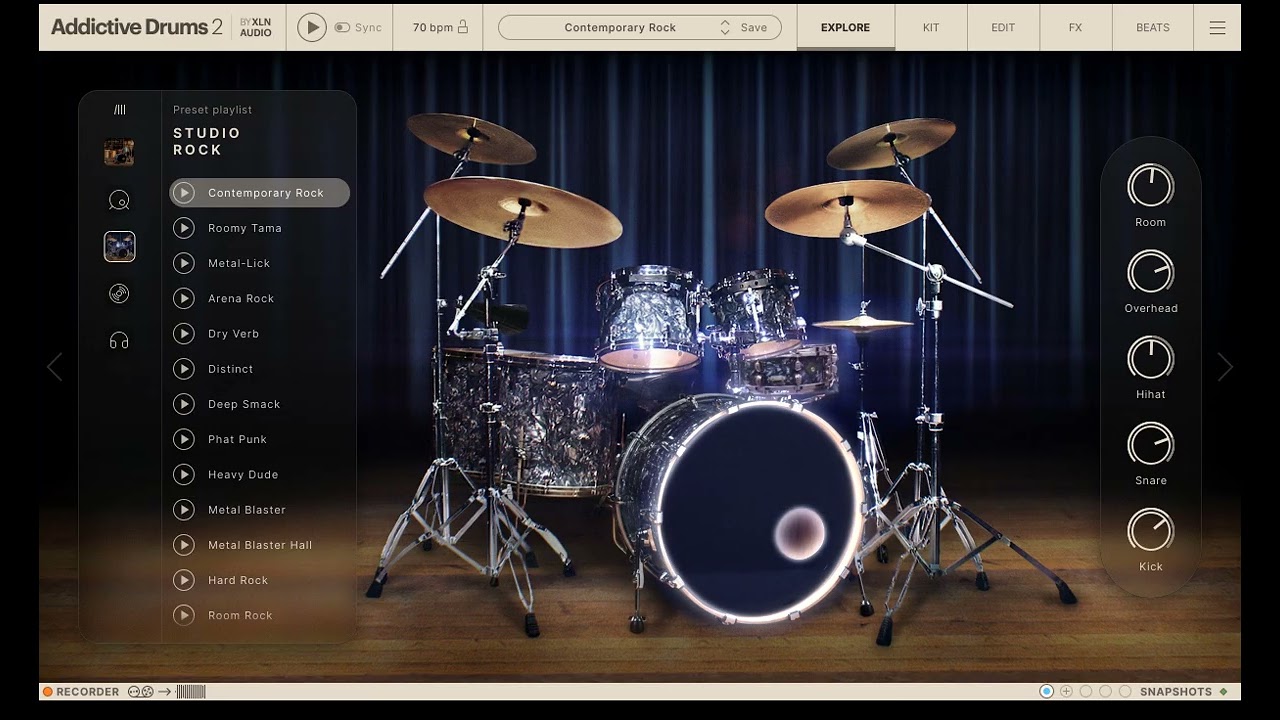The height and width of the screenshot is (720, 1280).
Task: Preview the Dry Verb preset play icon
Action: pos(184,333)
